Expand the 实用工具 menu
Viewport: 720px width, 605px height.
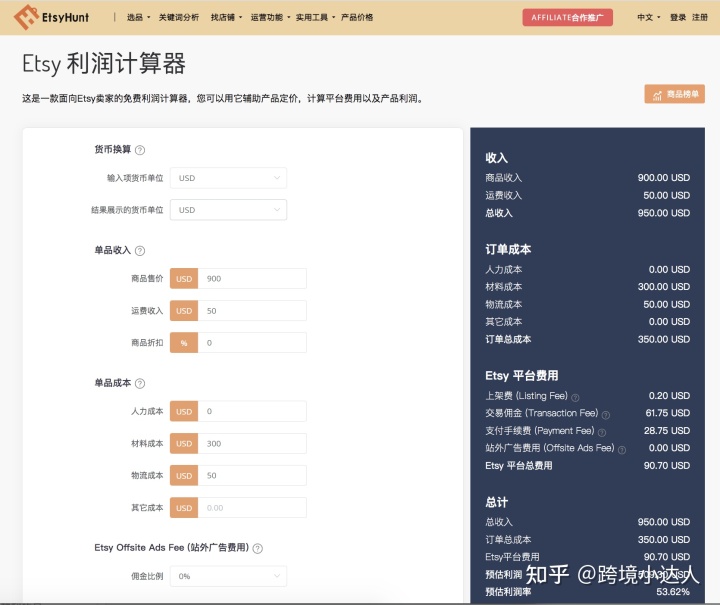[x=315, y=17]
